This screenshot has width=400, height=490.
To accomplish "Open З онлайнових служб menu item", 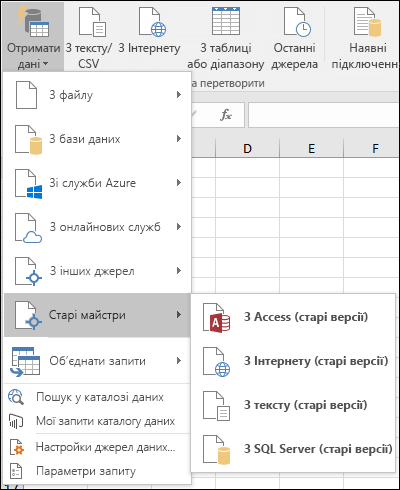I will [x=97, y=227].
